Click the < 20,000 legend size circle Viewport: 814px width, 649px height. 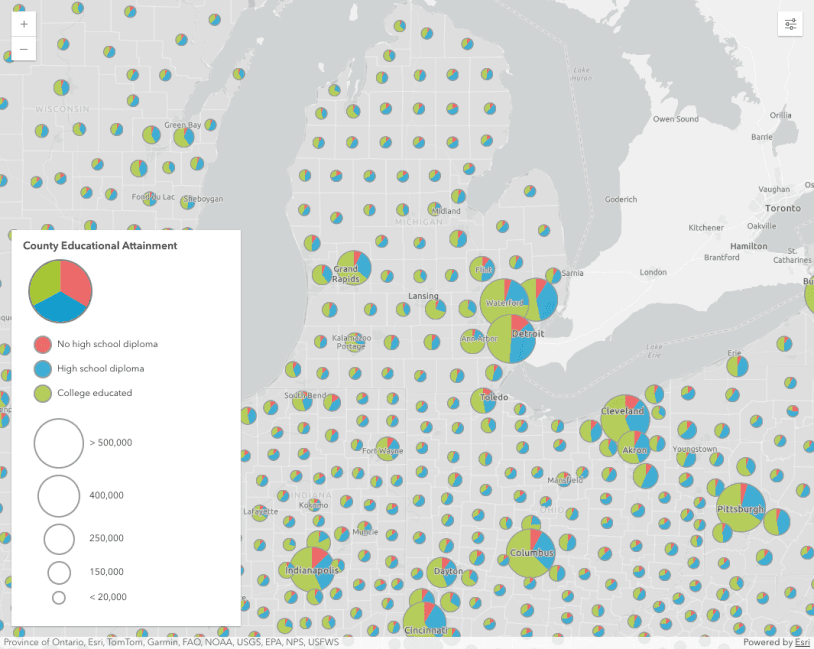click(x=59, y=597)
